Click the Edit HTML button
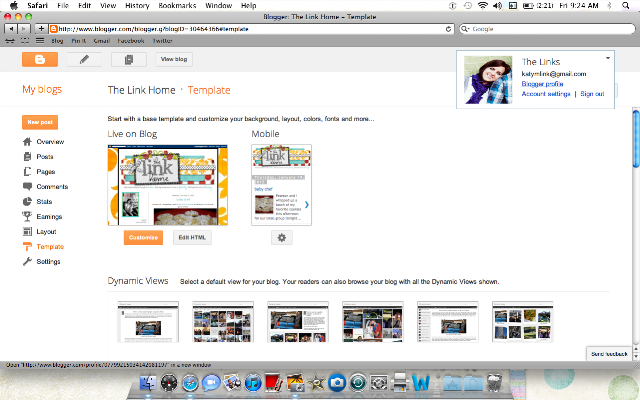This screenshot has width=640, height=400. [192, 238]
